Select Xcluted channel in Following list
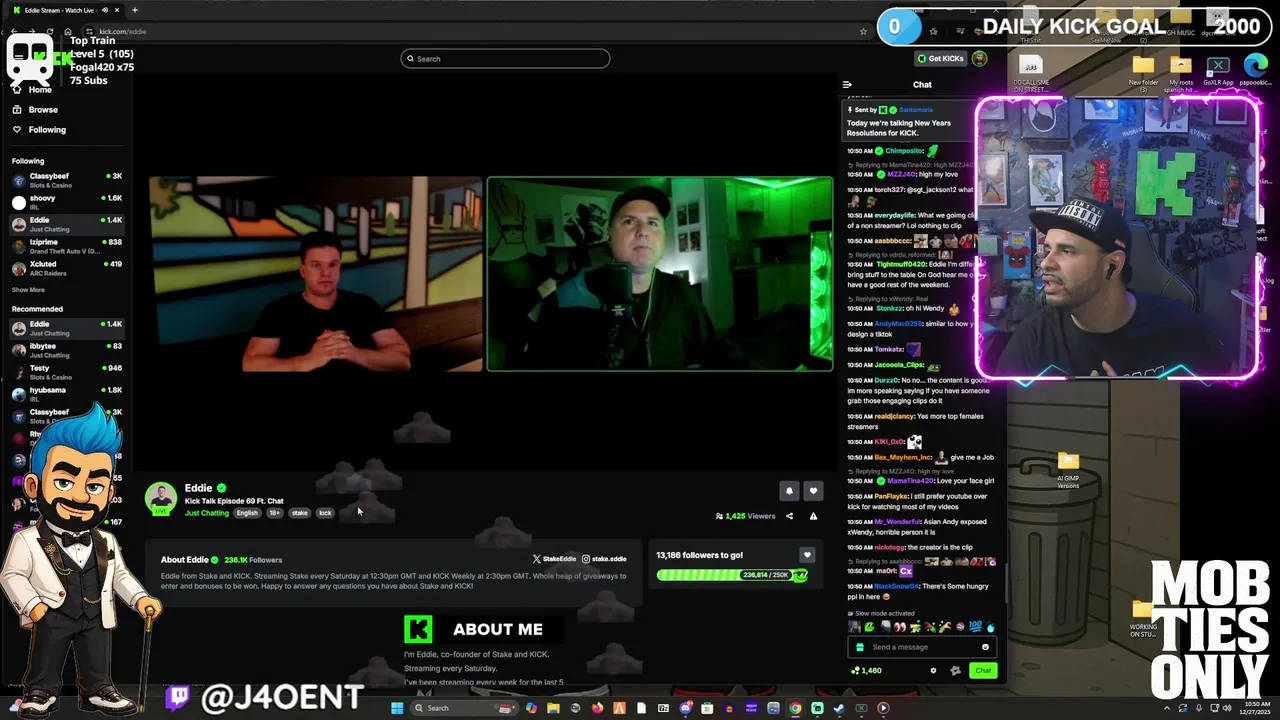The height and width of the screenshot is (720, 1280). [66, 268]
